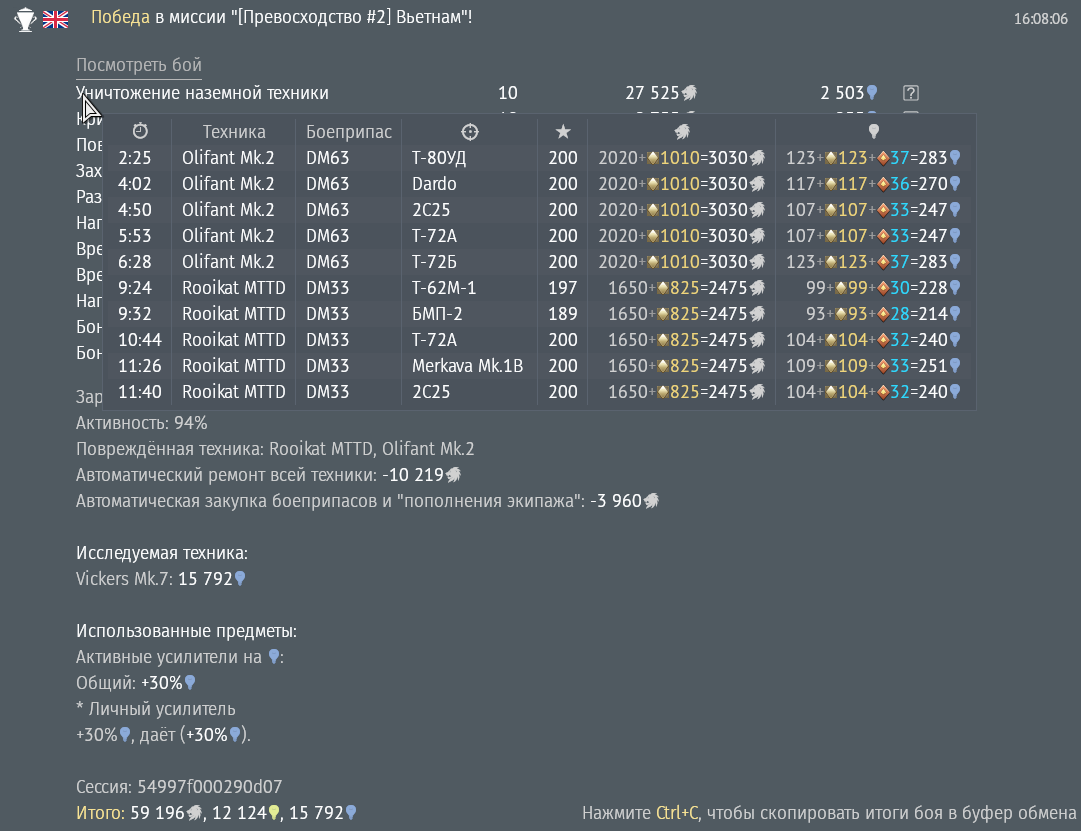Click the silver lion icon after -3 960
Screen dimensions: 1081x831
click(651, 501)
